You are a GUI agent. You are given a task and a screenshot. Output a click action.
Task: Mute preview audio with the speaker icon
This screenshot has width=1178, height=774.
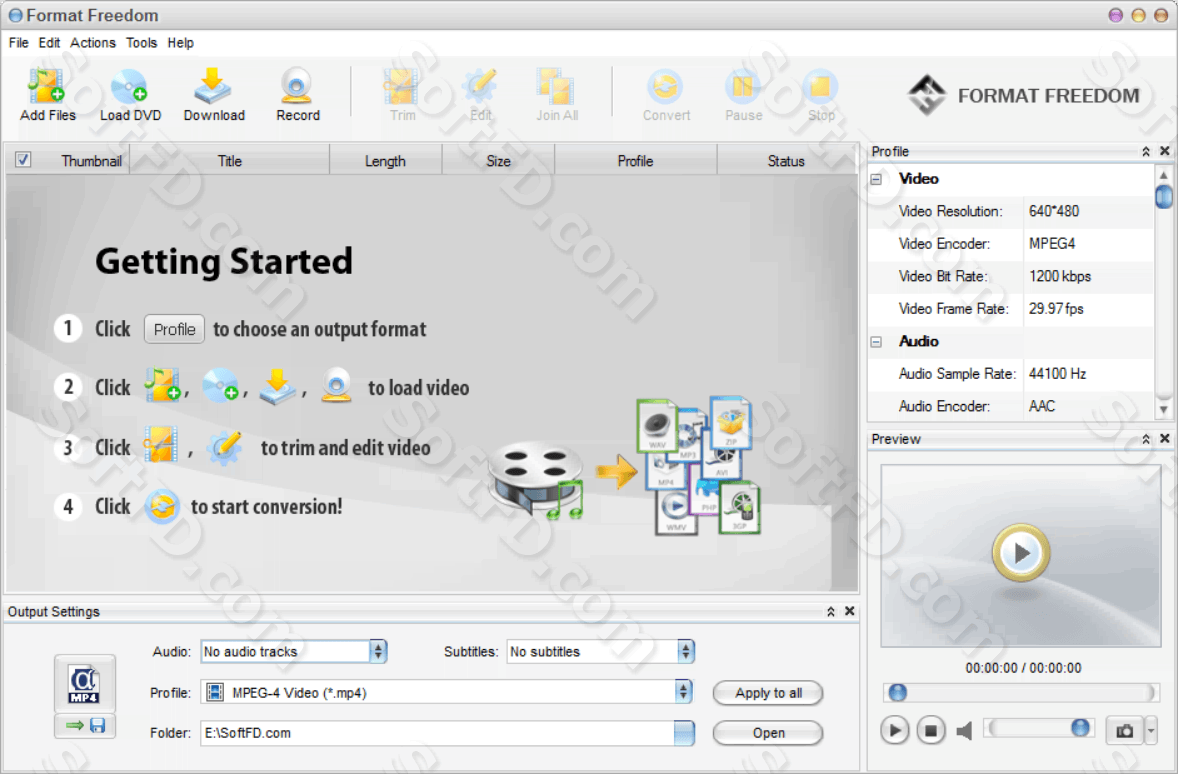tap(964, 730)
